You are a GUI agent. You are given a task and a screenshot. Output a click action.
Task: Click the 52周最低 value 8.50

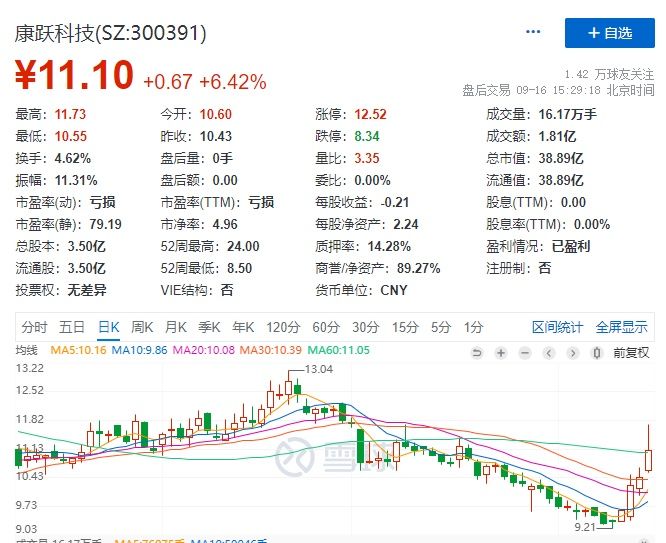coord(239,269)
